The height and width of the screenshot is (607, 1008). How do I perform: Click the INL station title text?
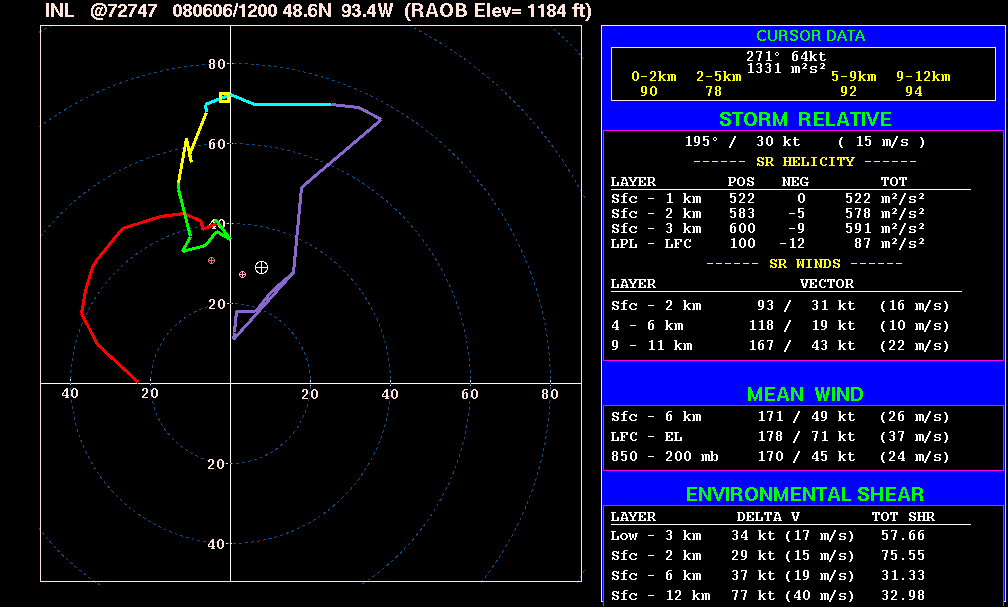[x=59, y=11]
